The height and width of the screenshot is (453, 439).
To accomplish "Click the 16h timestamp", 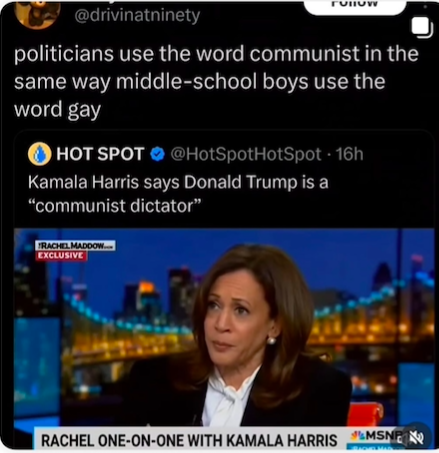I will 349,154.
